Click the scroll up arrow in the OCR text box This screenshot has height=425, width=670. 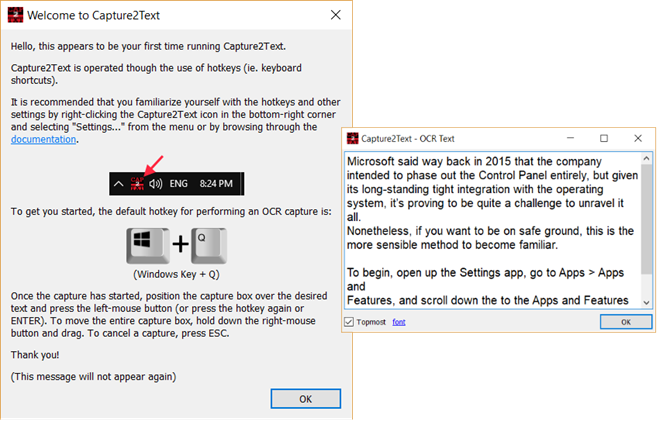pyautogui.click(x=646, y=158)
